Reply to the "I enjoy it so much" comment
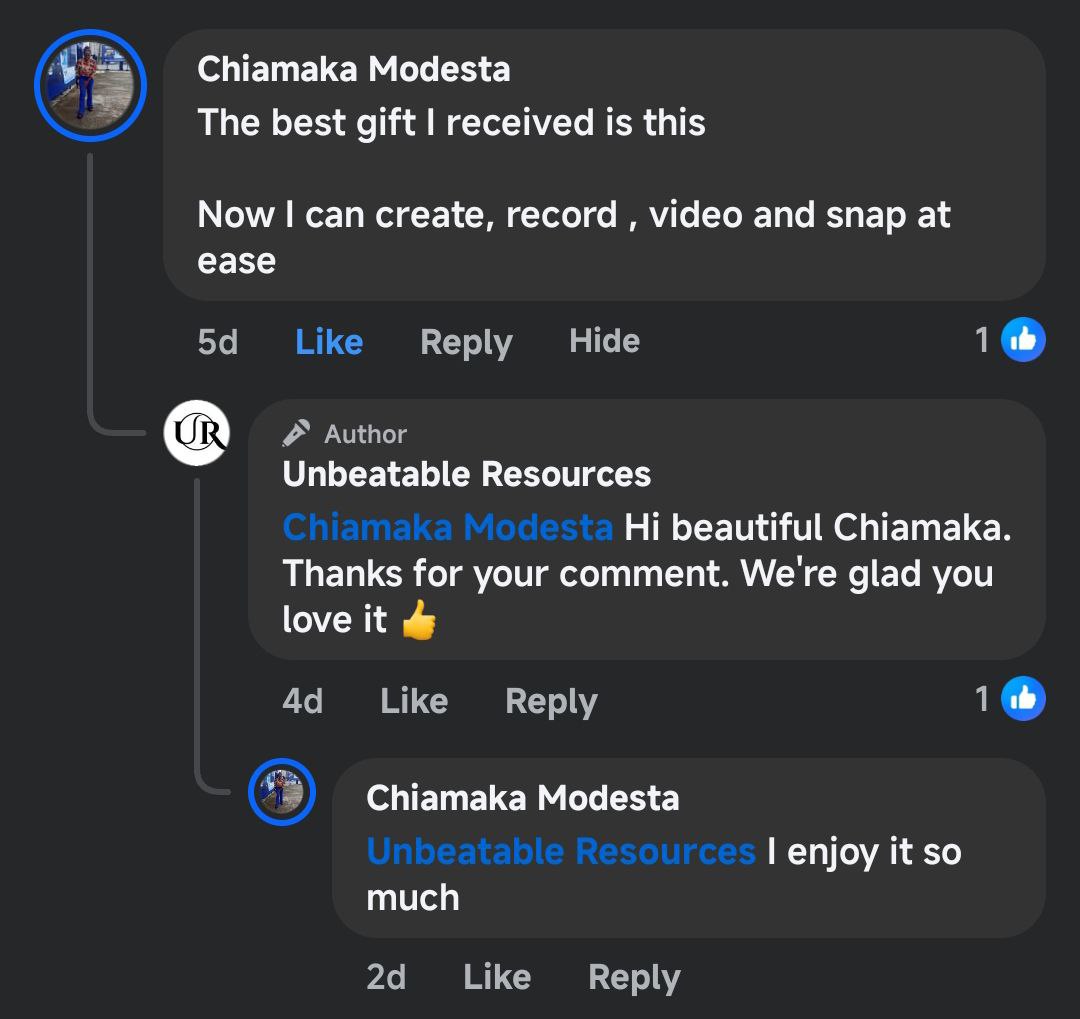 pos(634,977)
